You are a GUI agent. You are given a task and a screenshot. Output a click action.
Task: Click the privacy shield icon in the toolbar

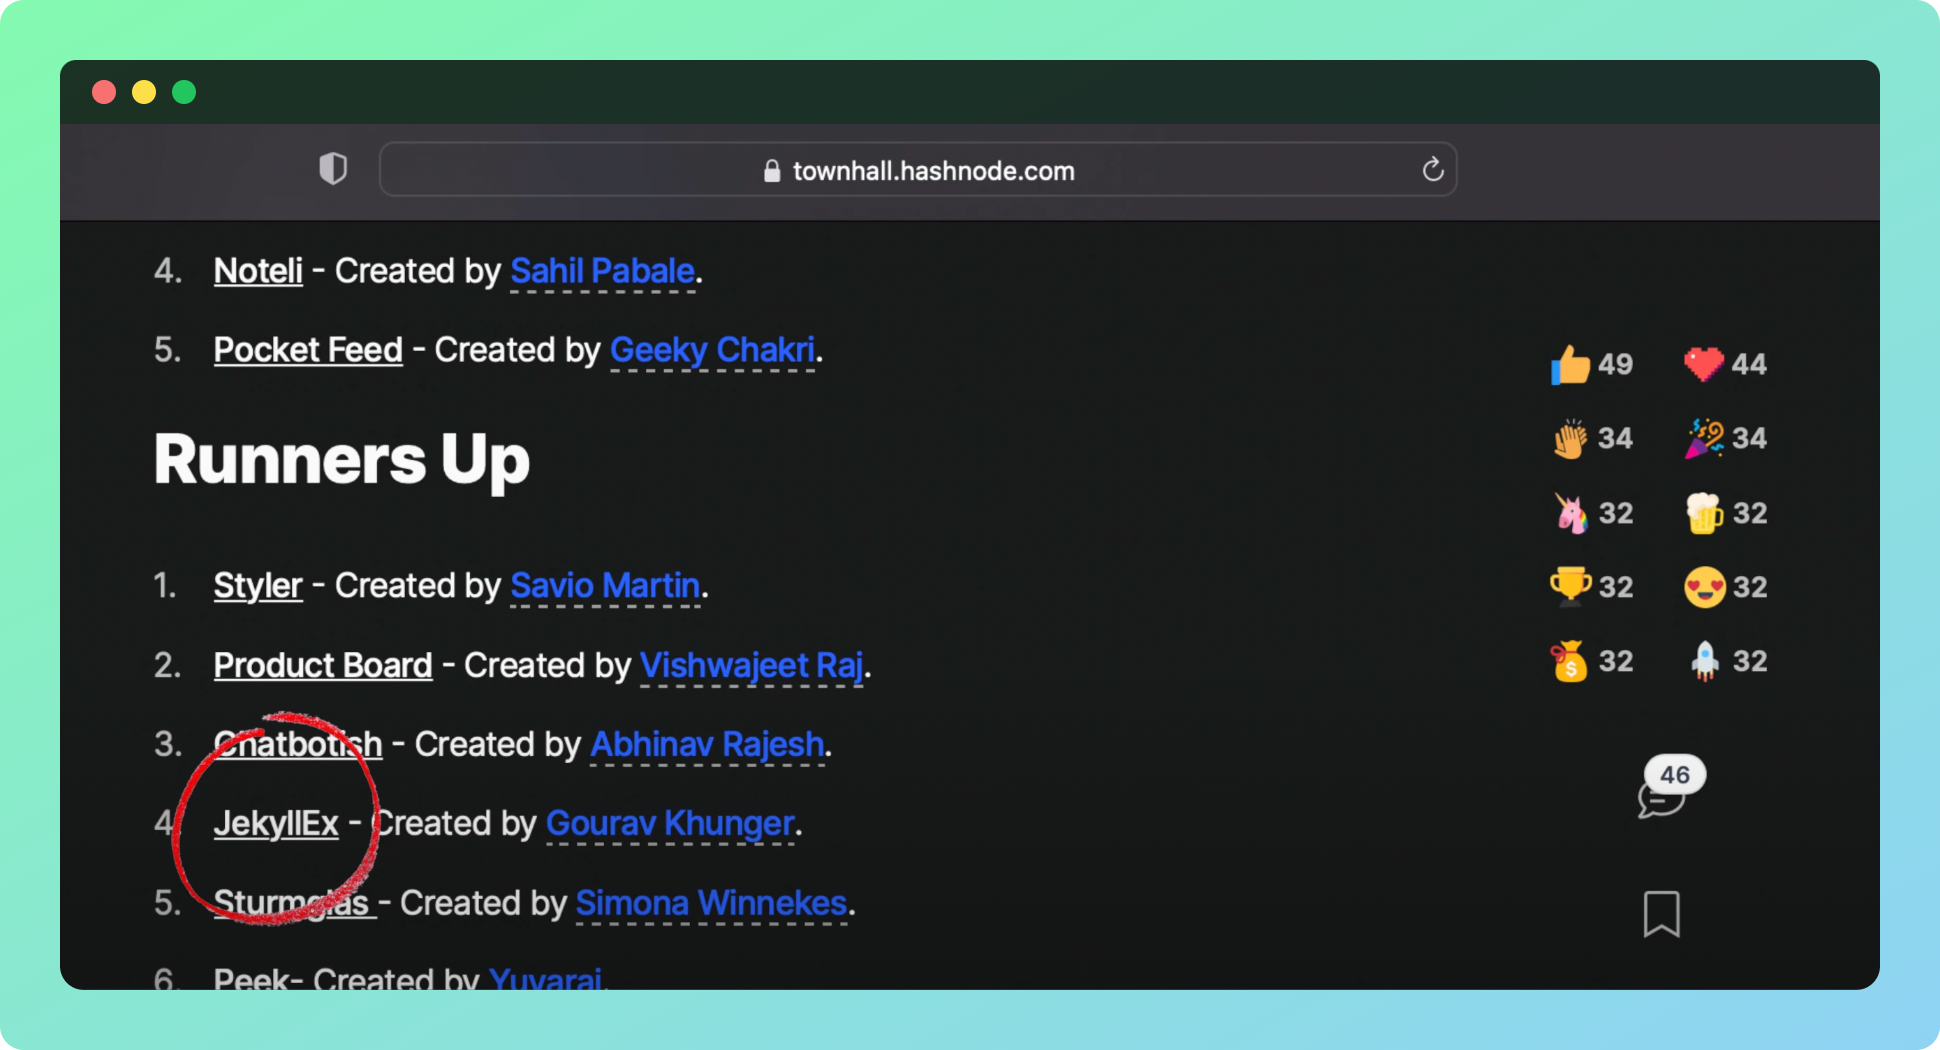[333, 169]
